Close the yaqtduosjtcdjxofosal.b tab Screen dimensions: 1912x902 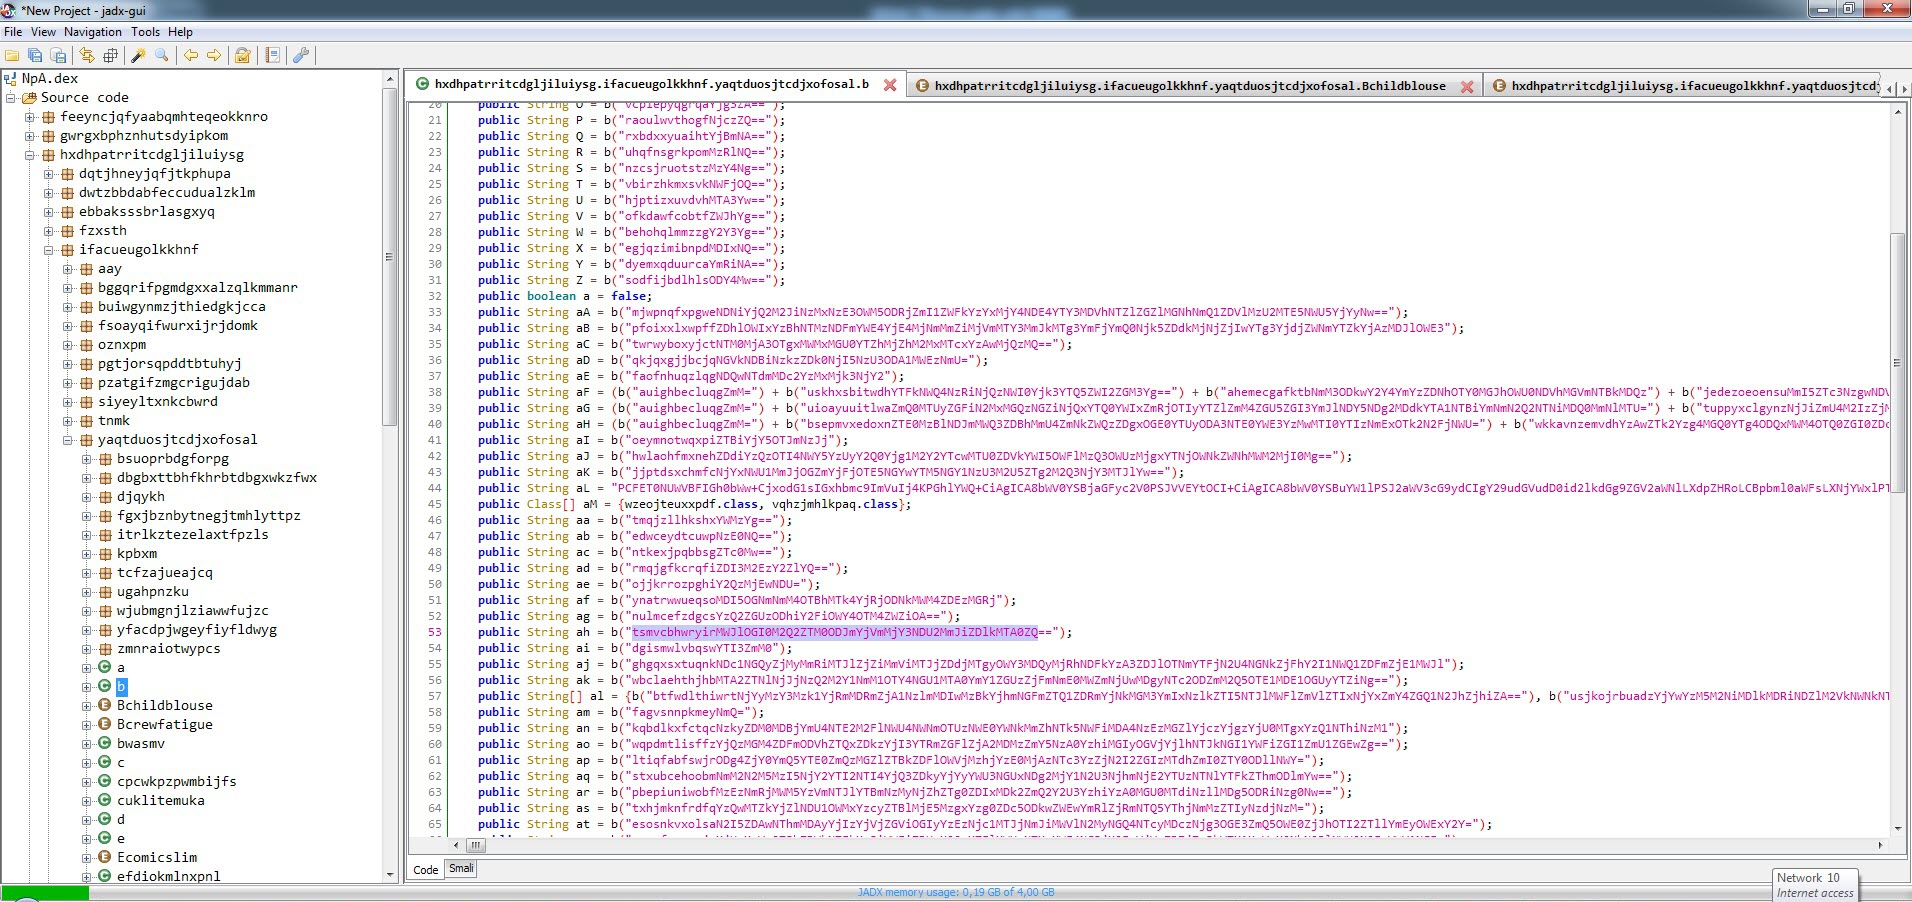point(890,85)
